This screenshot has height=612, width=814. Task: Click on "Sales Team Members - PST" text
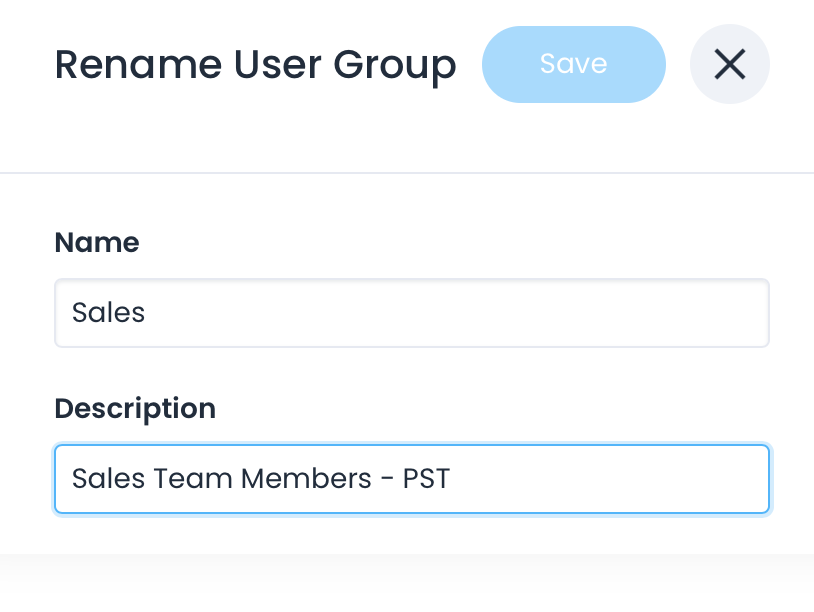point(261,479)
